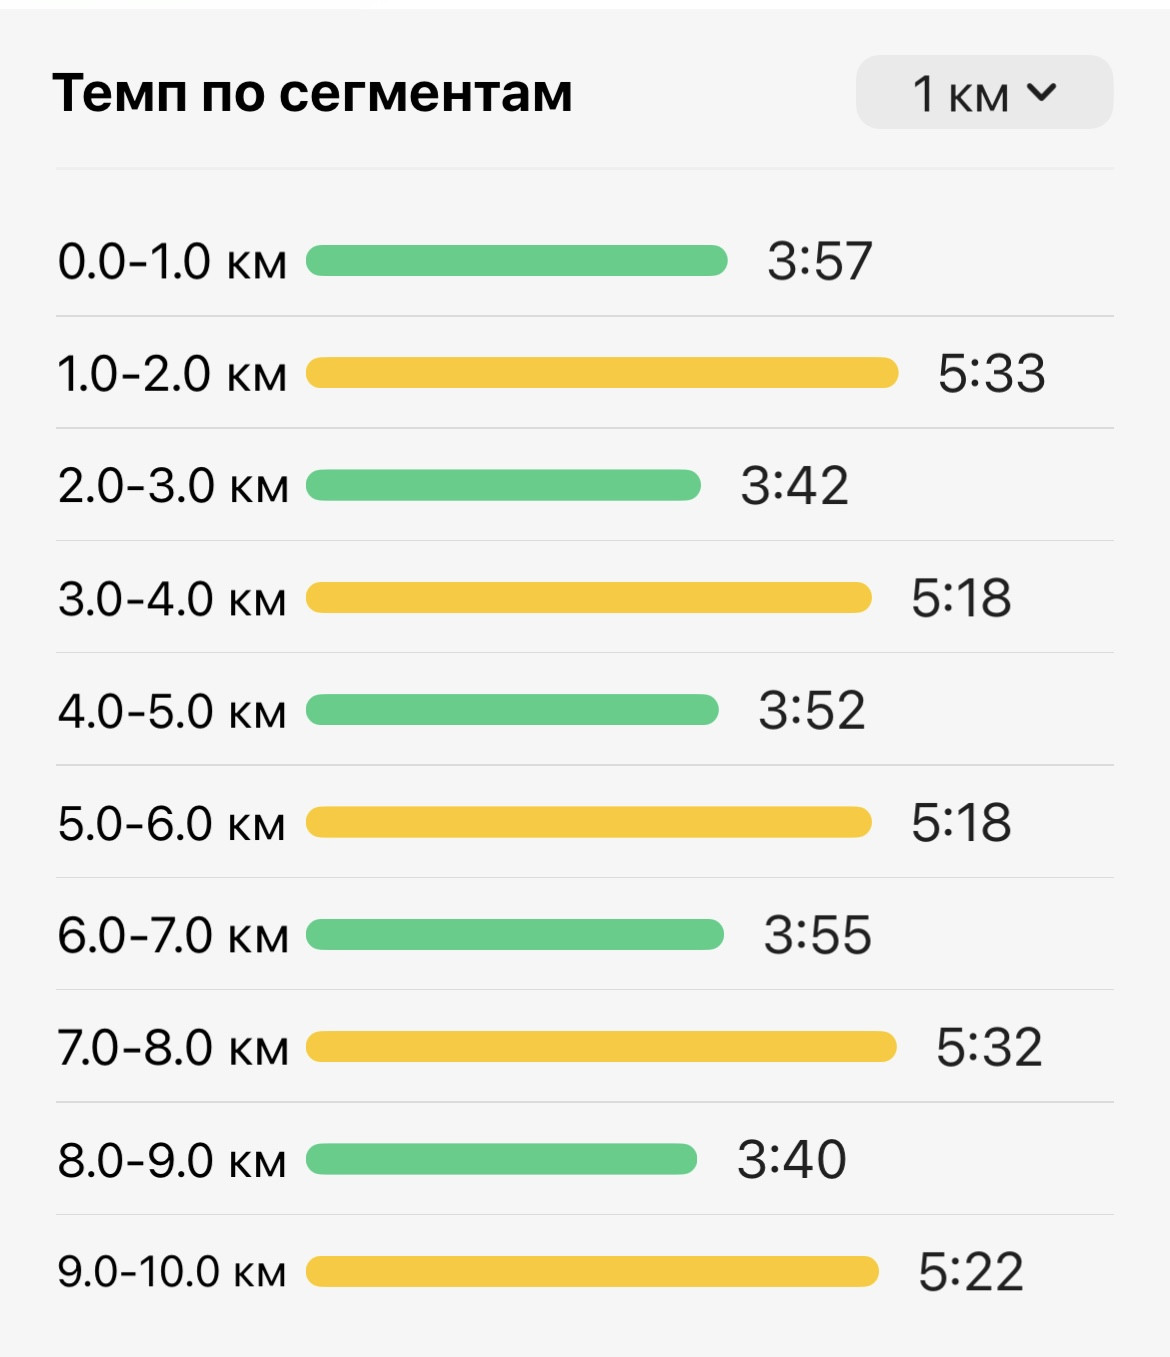Screen dimensions: 1170x1357
Task: Open the 1 км segment length dropdown
Action: [984, 92]
